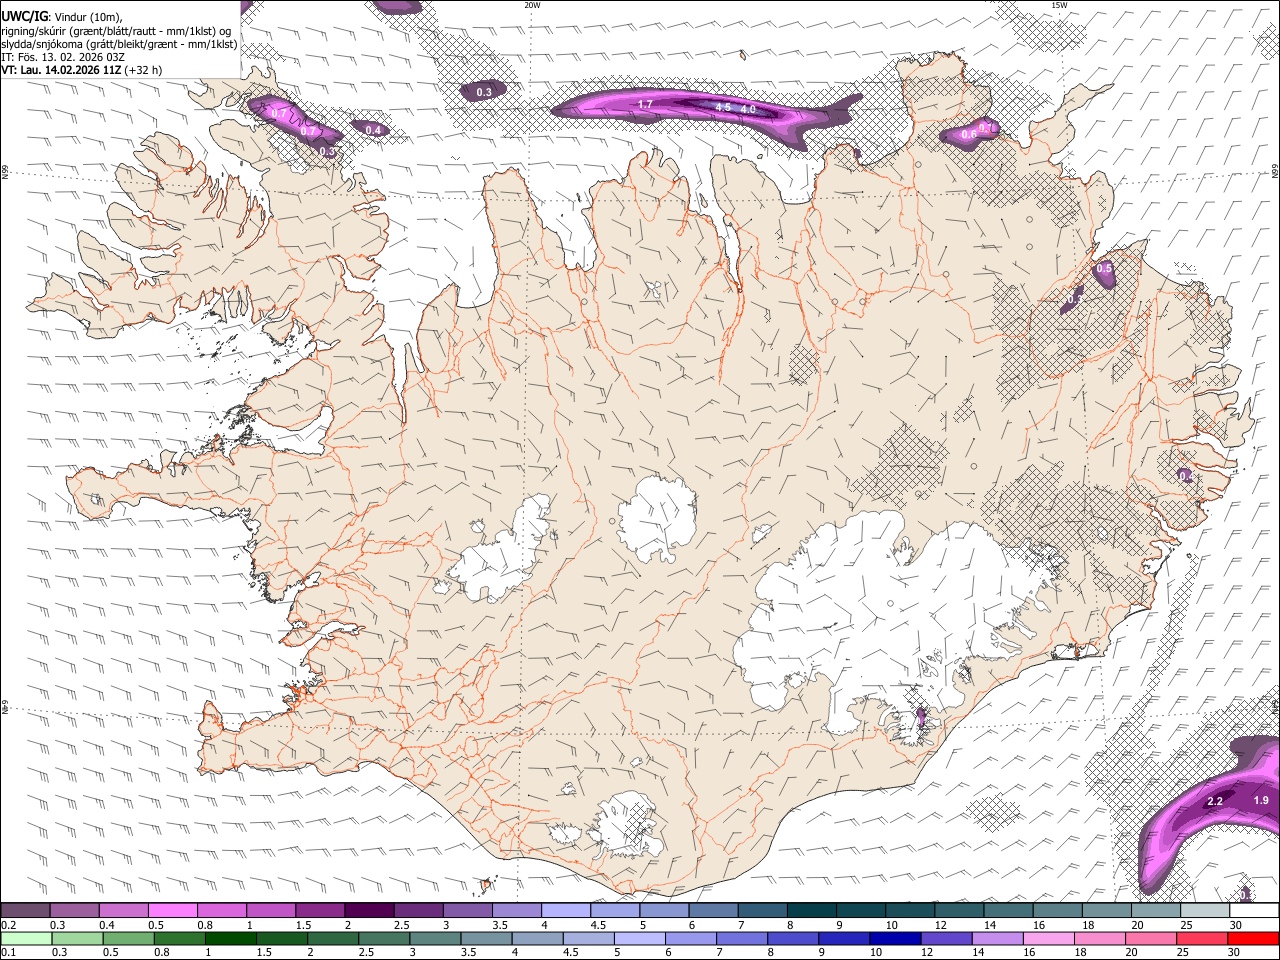Image resolution: width=1280 pixels, height=960 pixels.
Task: Pick the 30 white snow swatch
Action: [1252, 911]
